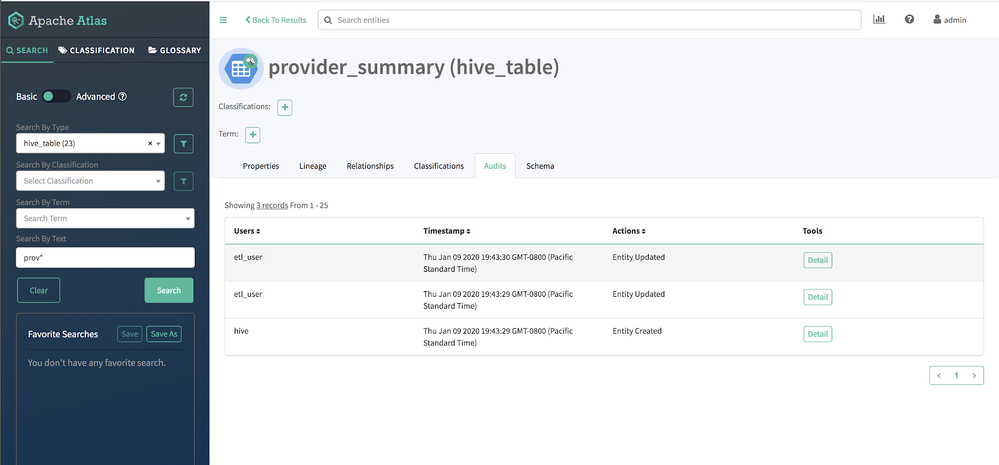The image size is (999, 465).
Task: Add a classification with plus icon
Action: click(285, 108)
